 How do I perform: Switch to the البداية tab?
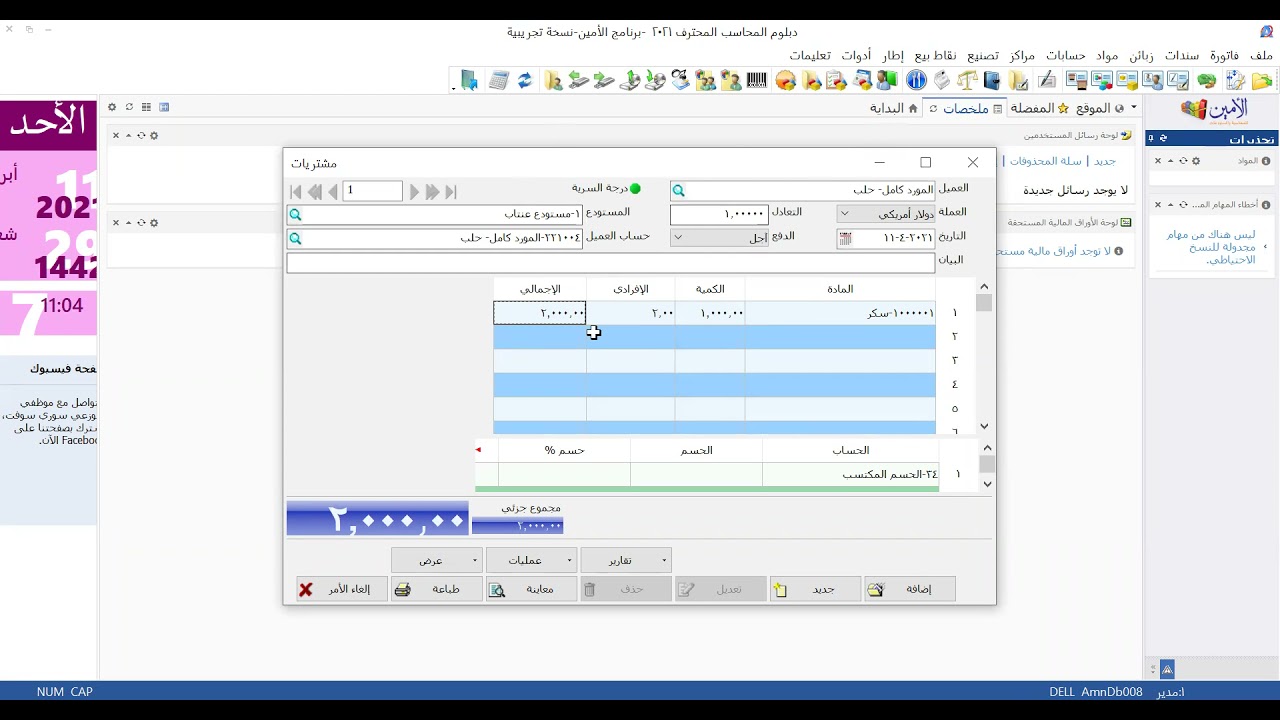[x=893, y=108]
